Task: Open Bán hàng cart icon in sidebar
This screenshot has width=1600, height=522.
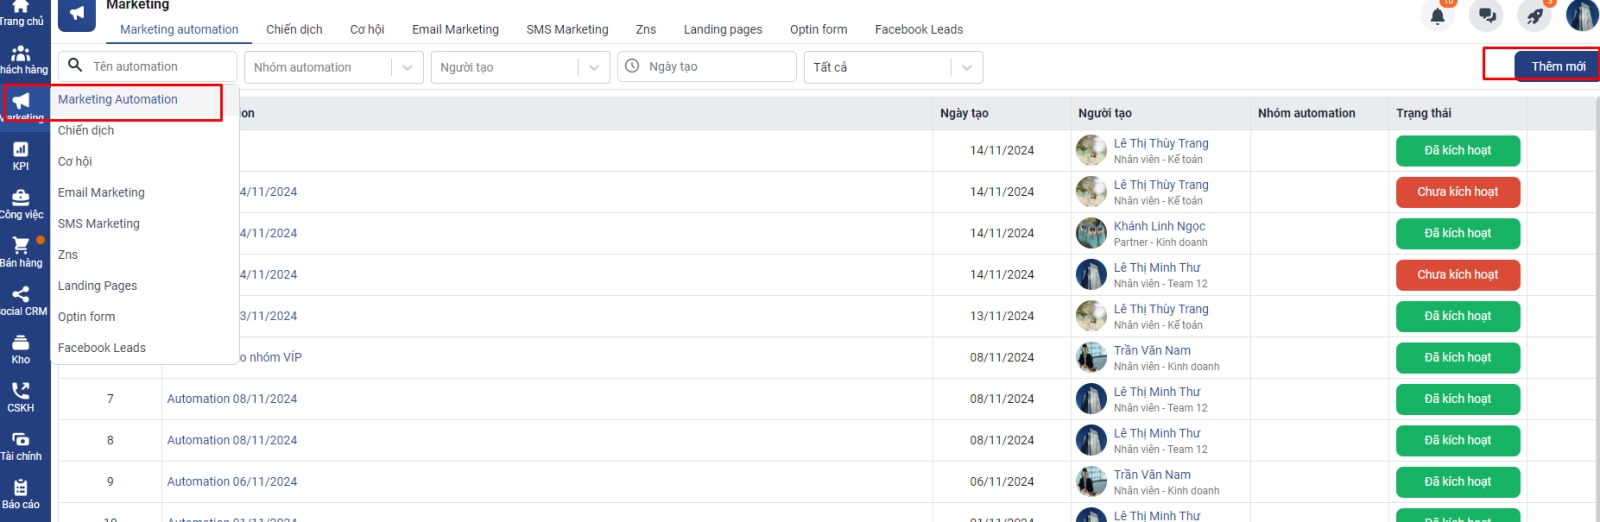Action: (21, 251)
